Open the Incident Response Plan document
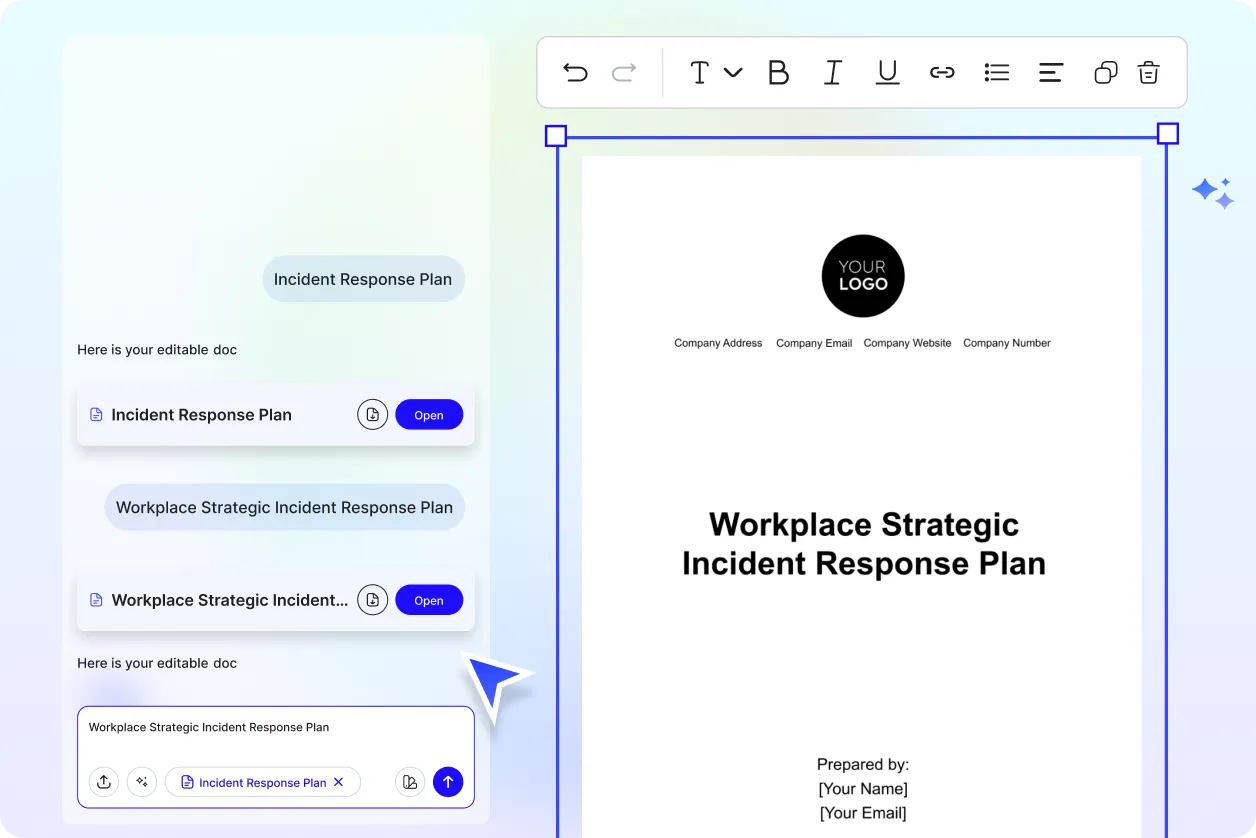 [x=429, y=415]
